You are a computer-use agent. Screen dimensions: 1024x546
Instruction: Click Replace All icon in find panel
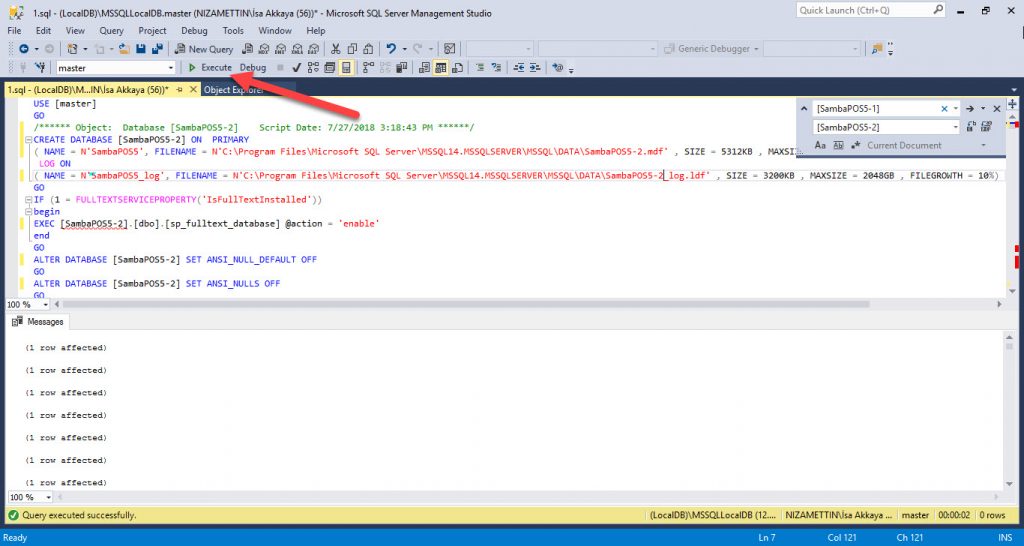pos(987,126)
